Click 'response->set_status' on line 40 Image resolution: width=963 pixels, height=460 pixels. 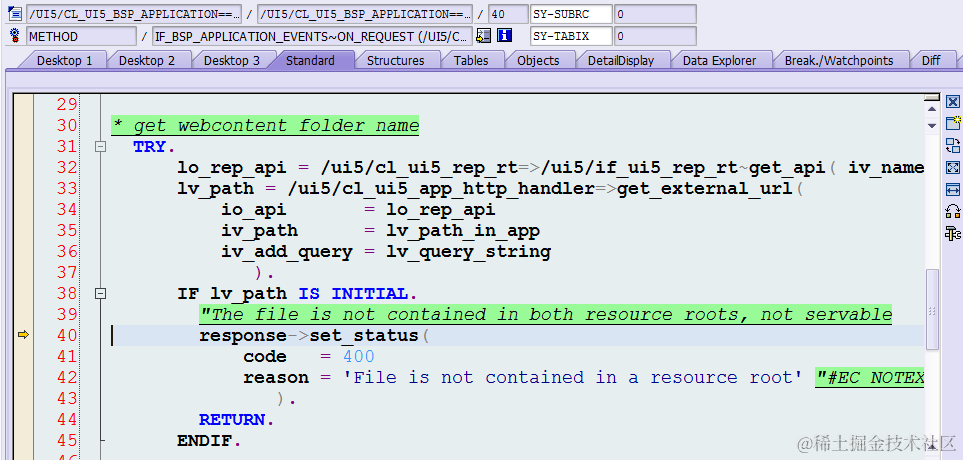point(309,336)
